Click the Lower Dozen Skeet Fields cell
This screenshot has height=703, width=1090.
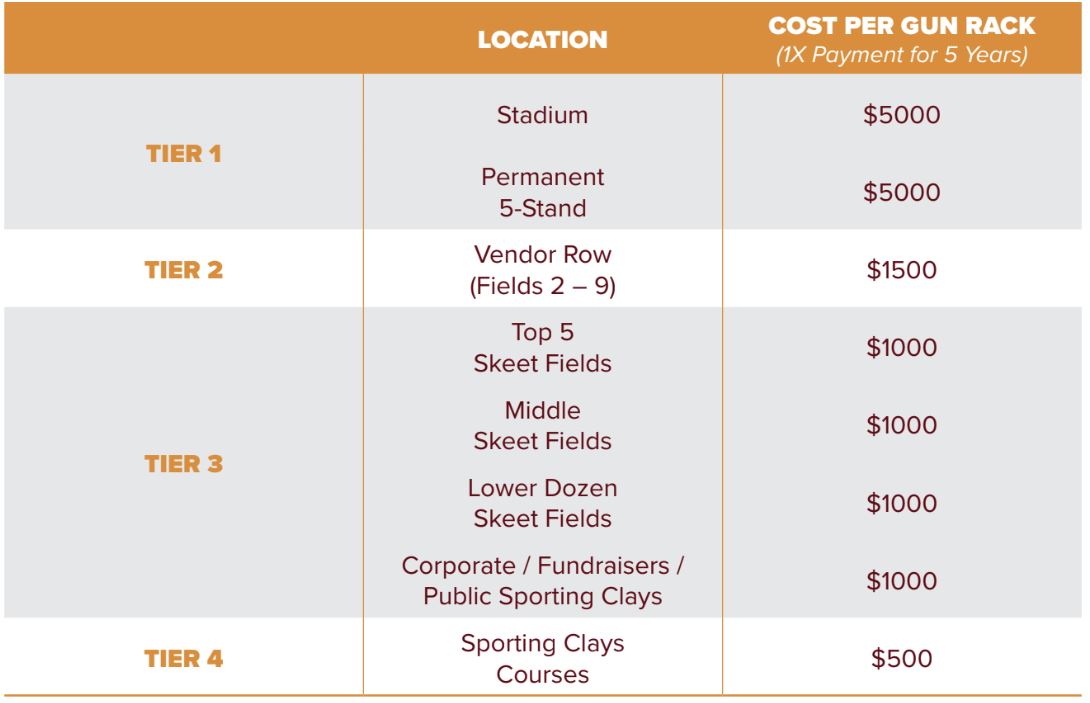pyautogui.click(x=542, y=503)
